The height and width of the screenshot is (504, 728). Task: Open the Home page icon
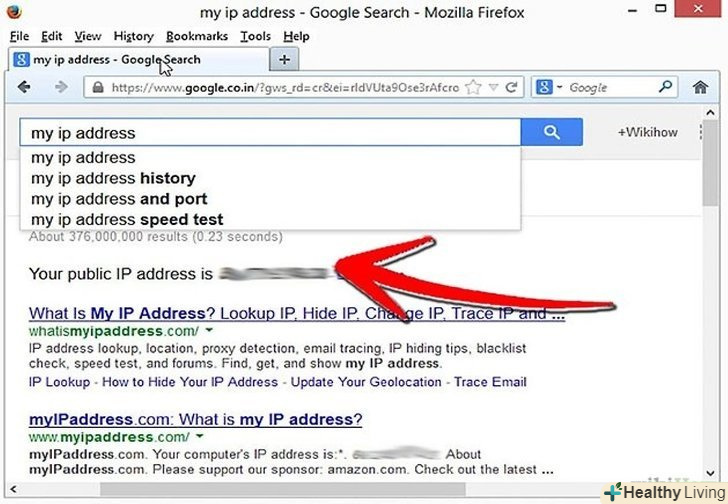point(701,87)
